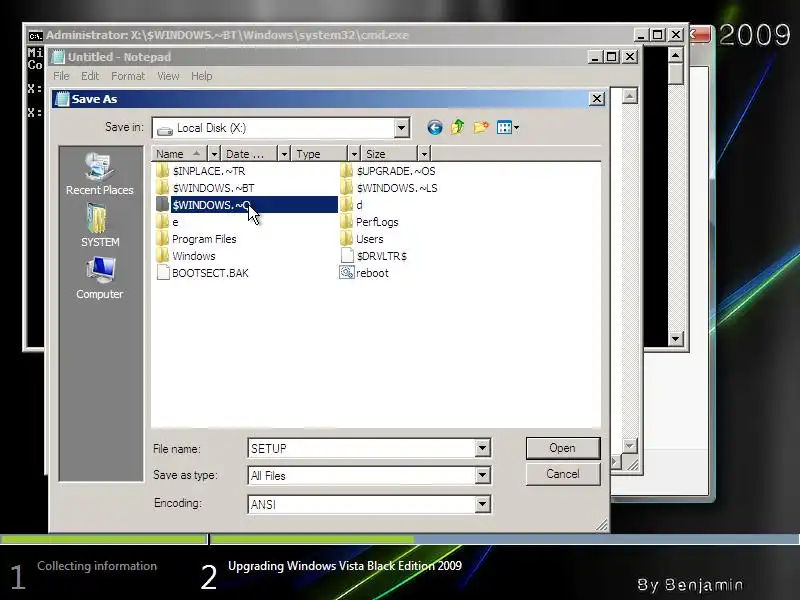Expand the Encoding dropdown

coord(482,505)
